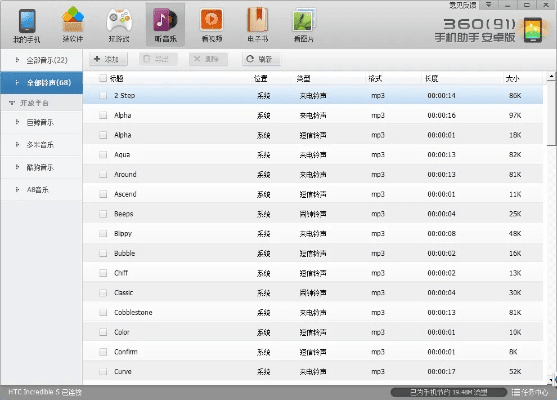The height and width of the screenshot is (400, 557).
Task: Click the 360 phone assistant logo icon
Action: [x=532, y=30]
